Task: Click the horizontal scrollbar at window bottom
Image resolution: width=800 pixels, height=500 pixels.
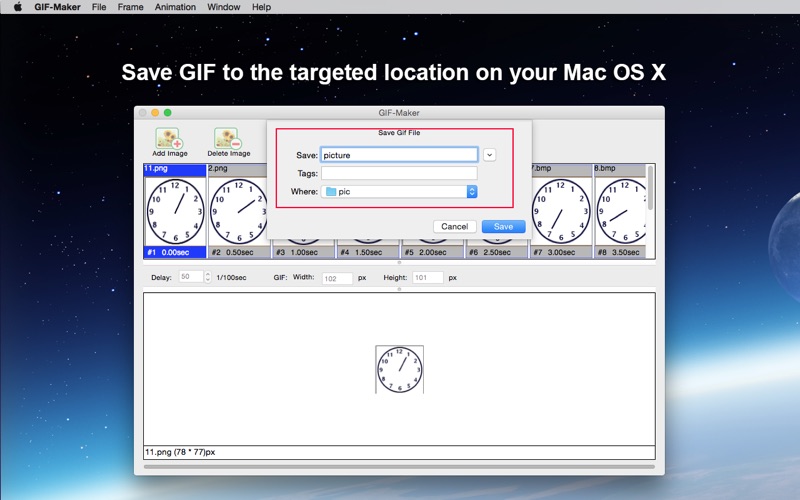Action: coord(399,466)
